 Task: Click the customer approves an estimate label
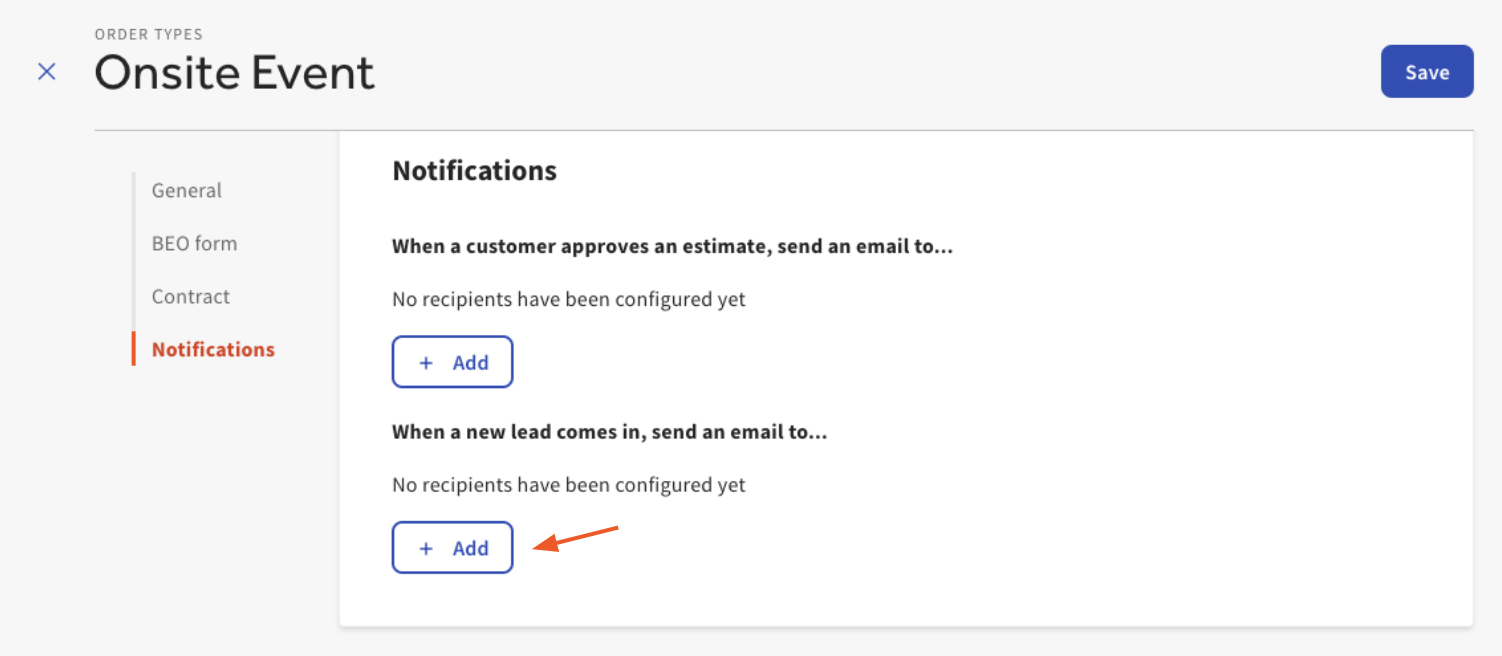point(672,246)
